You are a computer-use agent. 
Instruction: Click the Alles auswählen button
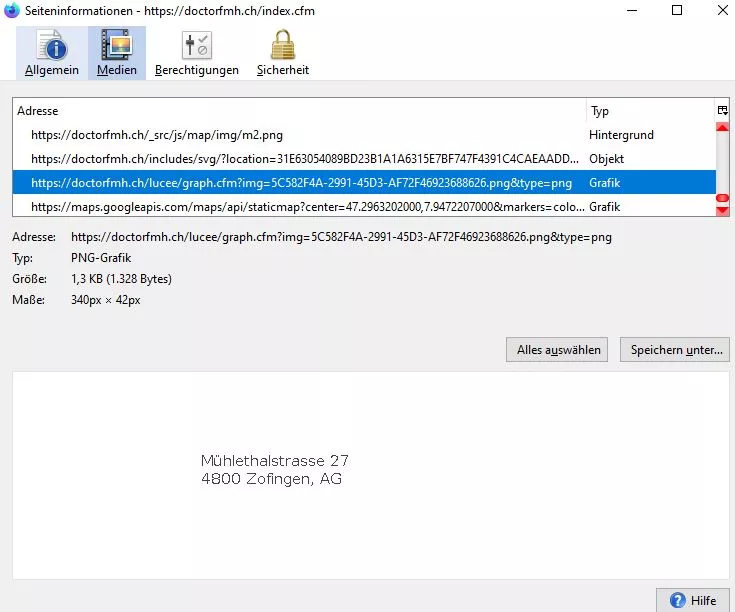(x=557, y=350)
